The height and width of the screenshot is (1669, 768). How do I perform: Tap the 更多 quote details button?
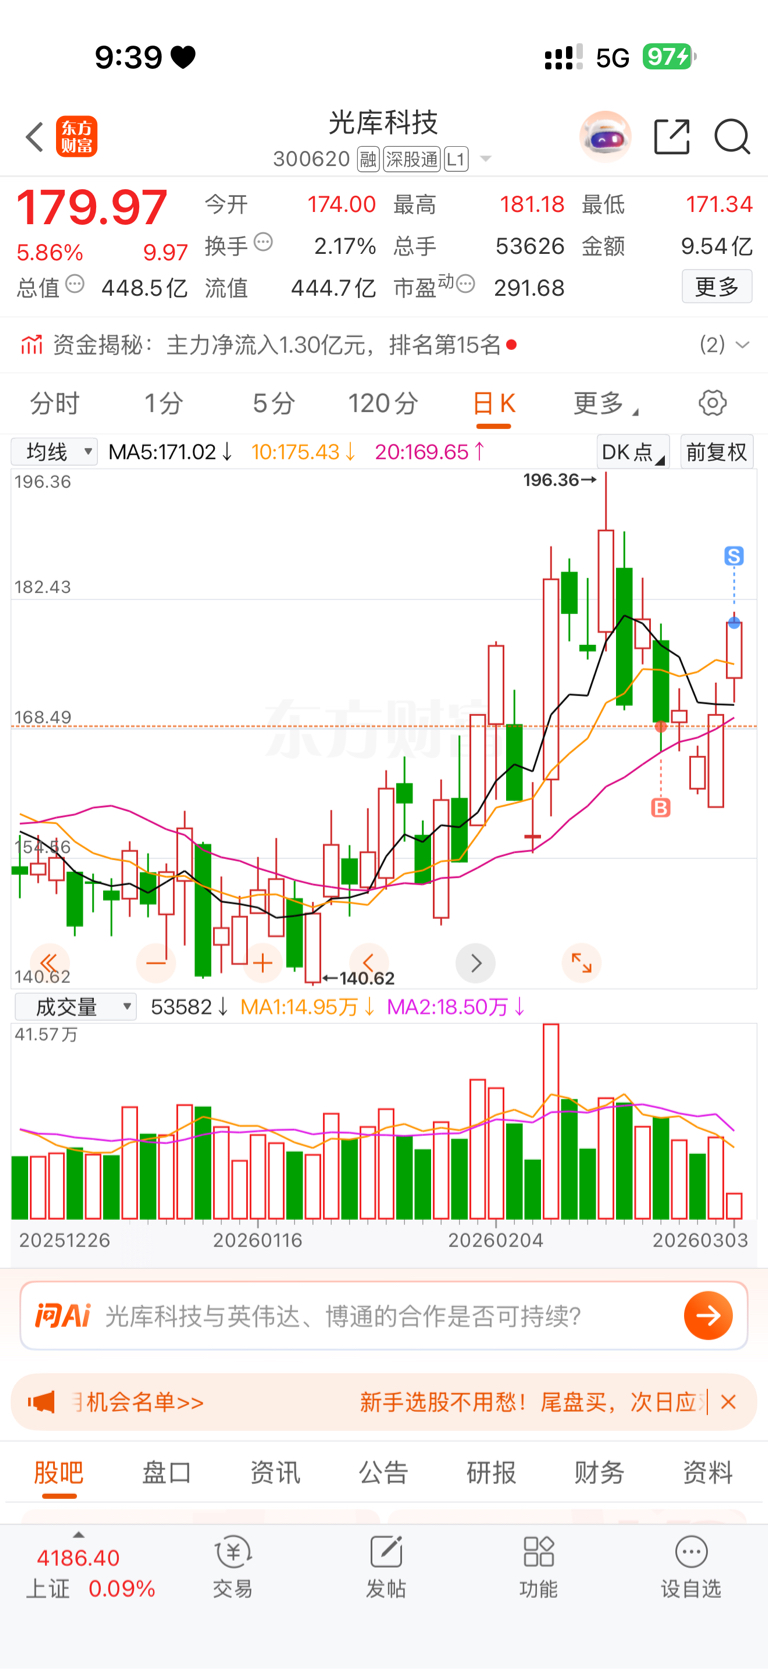point(717,287)
